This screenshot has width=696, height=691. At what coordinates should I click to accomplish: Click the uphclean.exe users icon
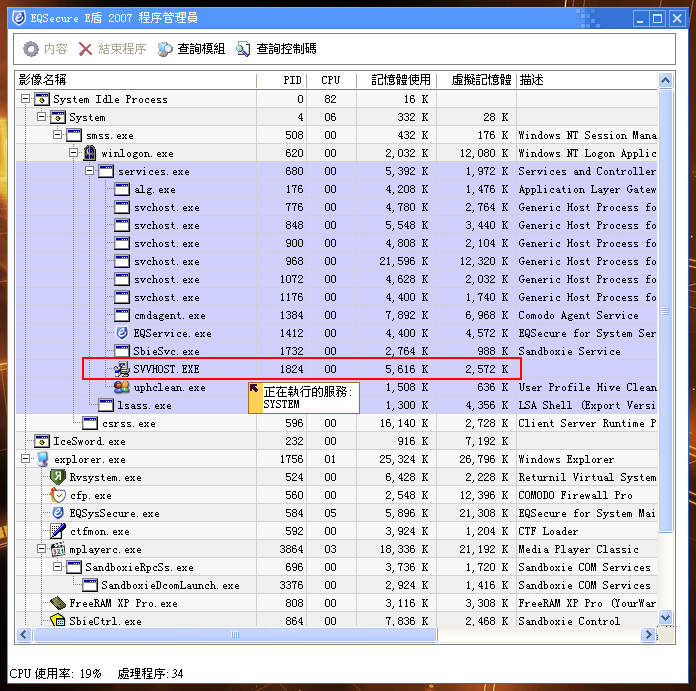(122, 387)
